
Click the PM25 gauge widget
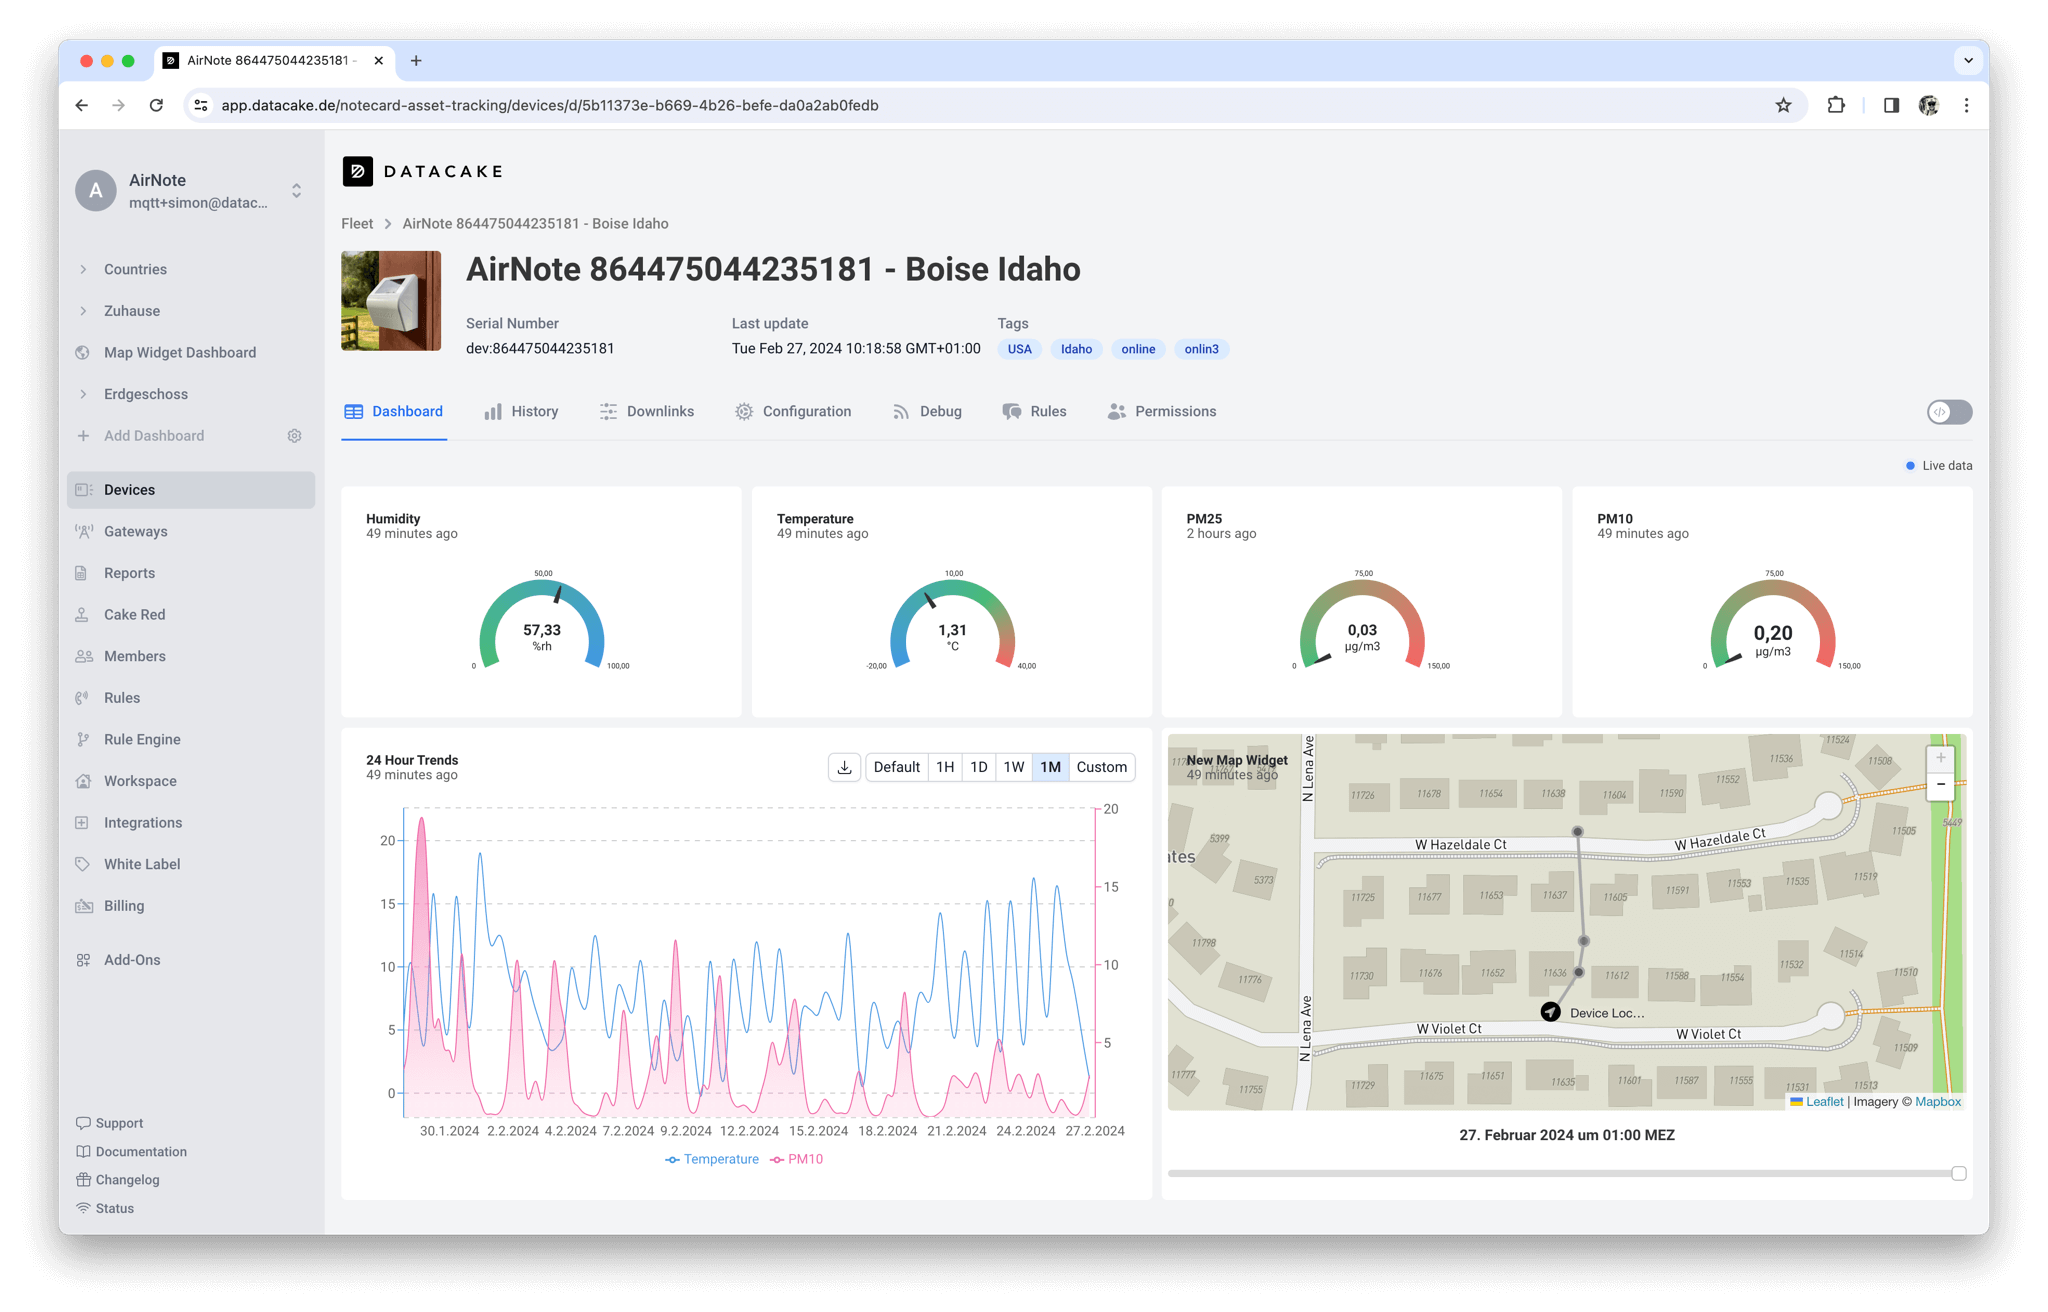click(1362, 602)
